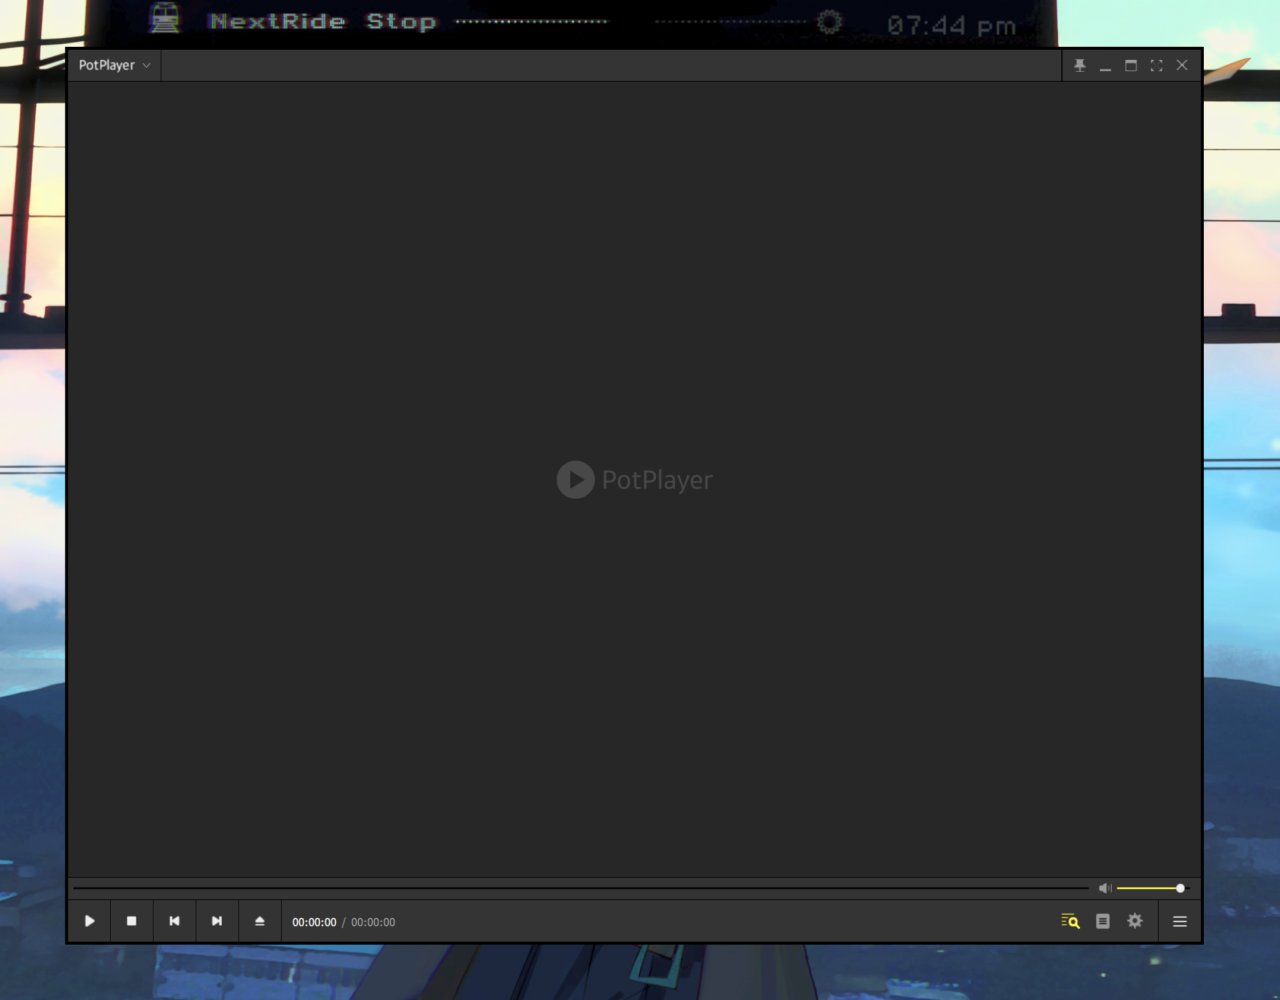Click the NextRide Stop label
Viewport: 1280px width, 1000px height.
pyautogui.click(x=322, y=21)
